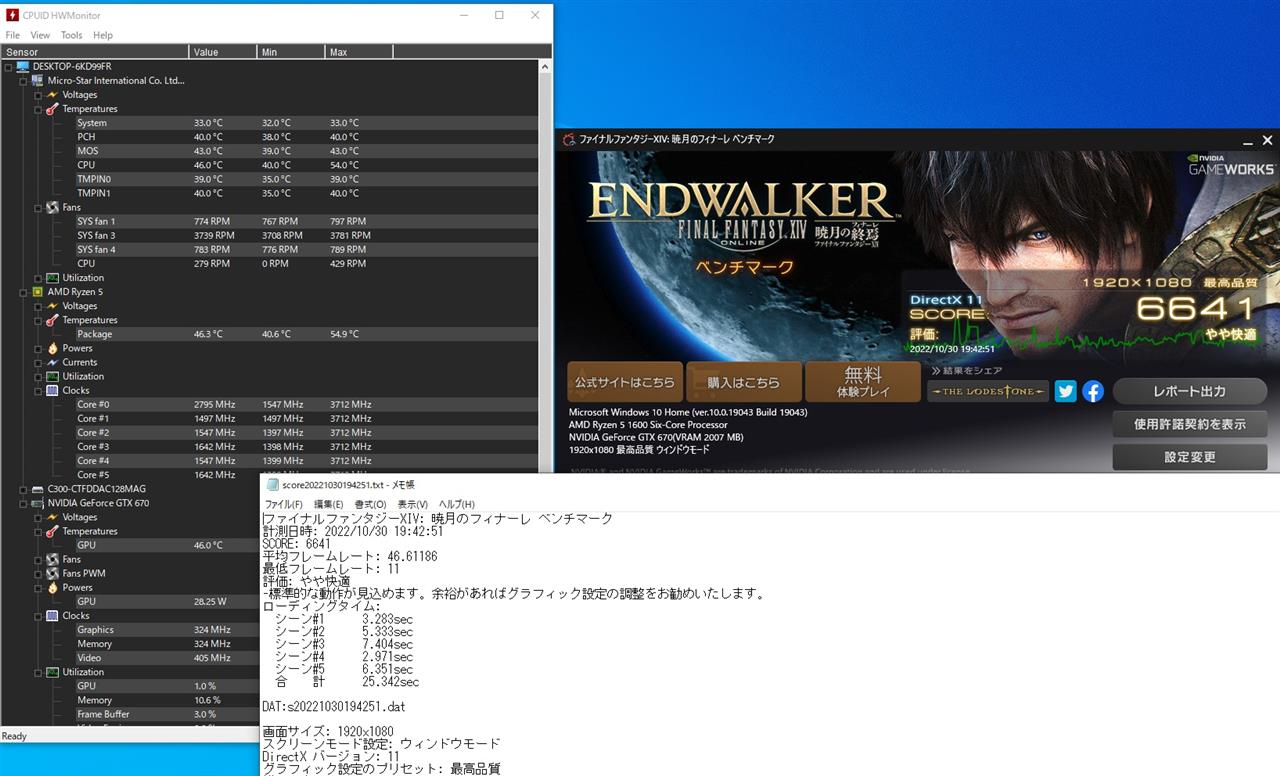Click the Fans PWM fan icon
This screenshot has width=1280, height=776.
tap(53, 573)
